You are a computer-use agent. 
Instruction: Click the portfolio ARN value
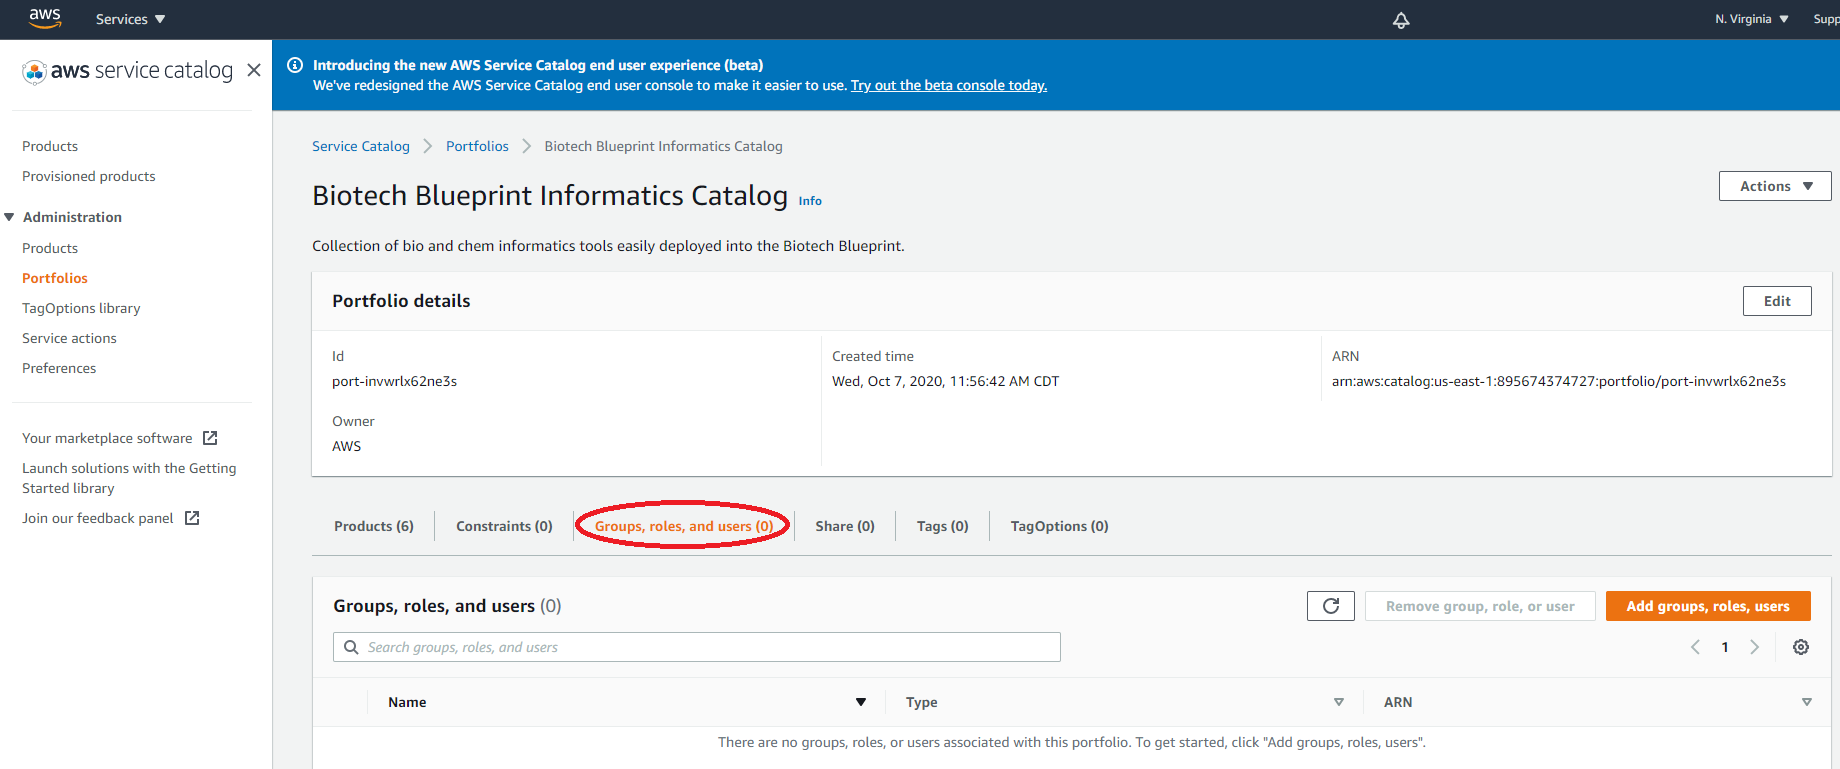(x=1558, y=381)
